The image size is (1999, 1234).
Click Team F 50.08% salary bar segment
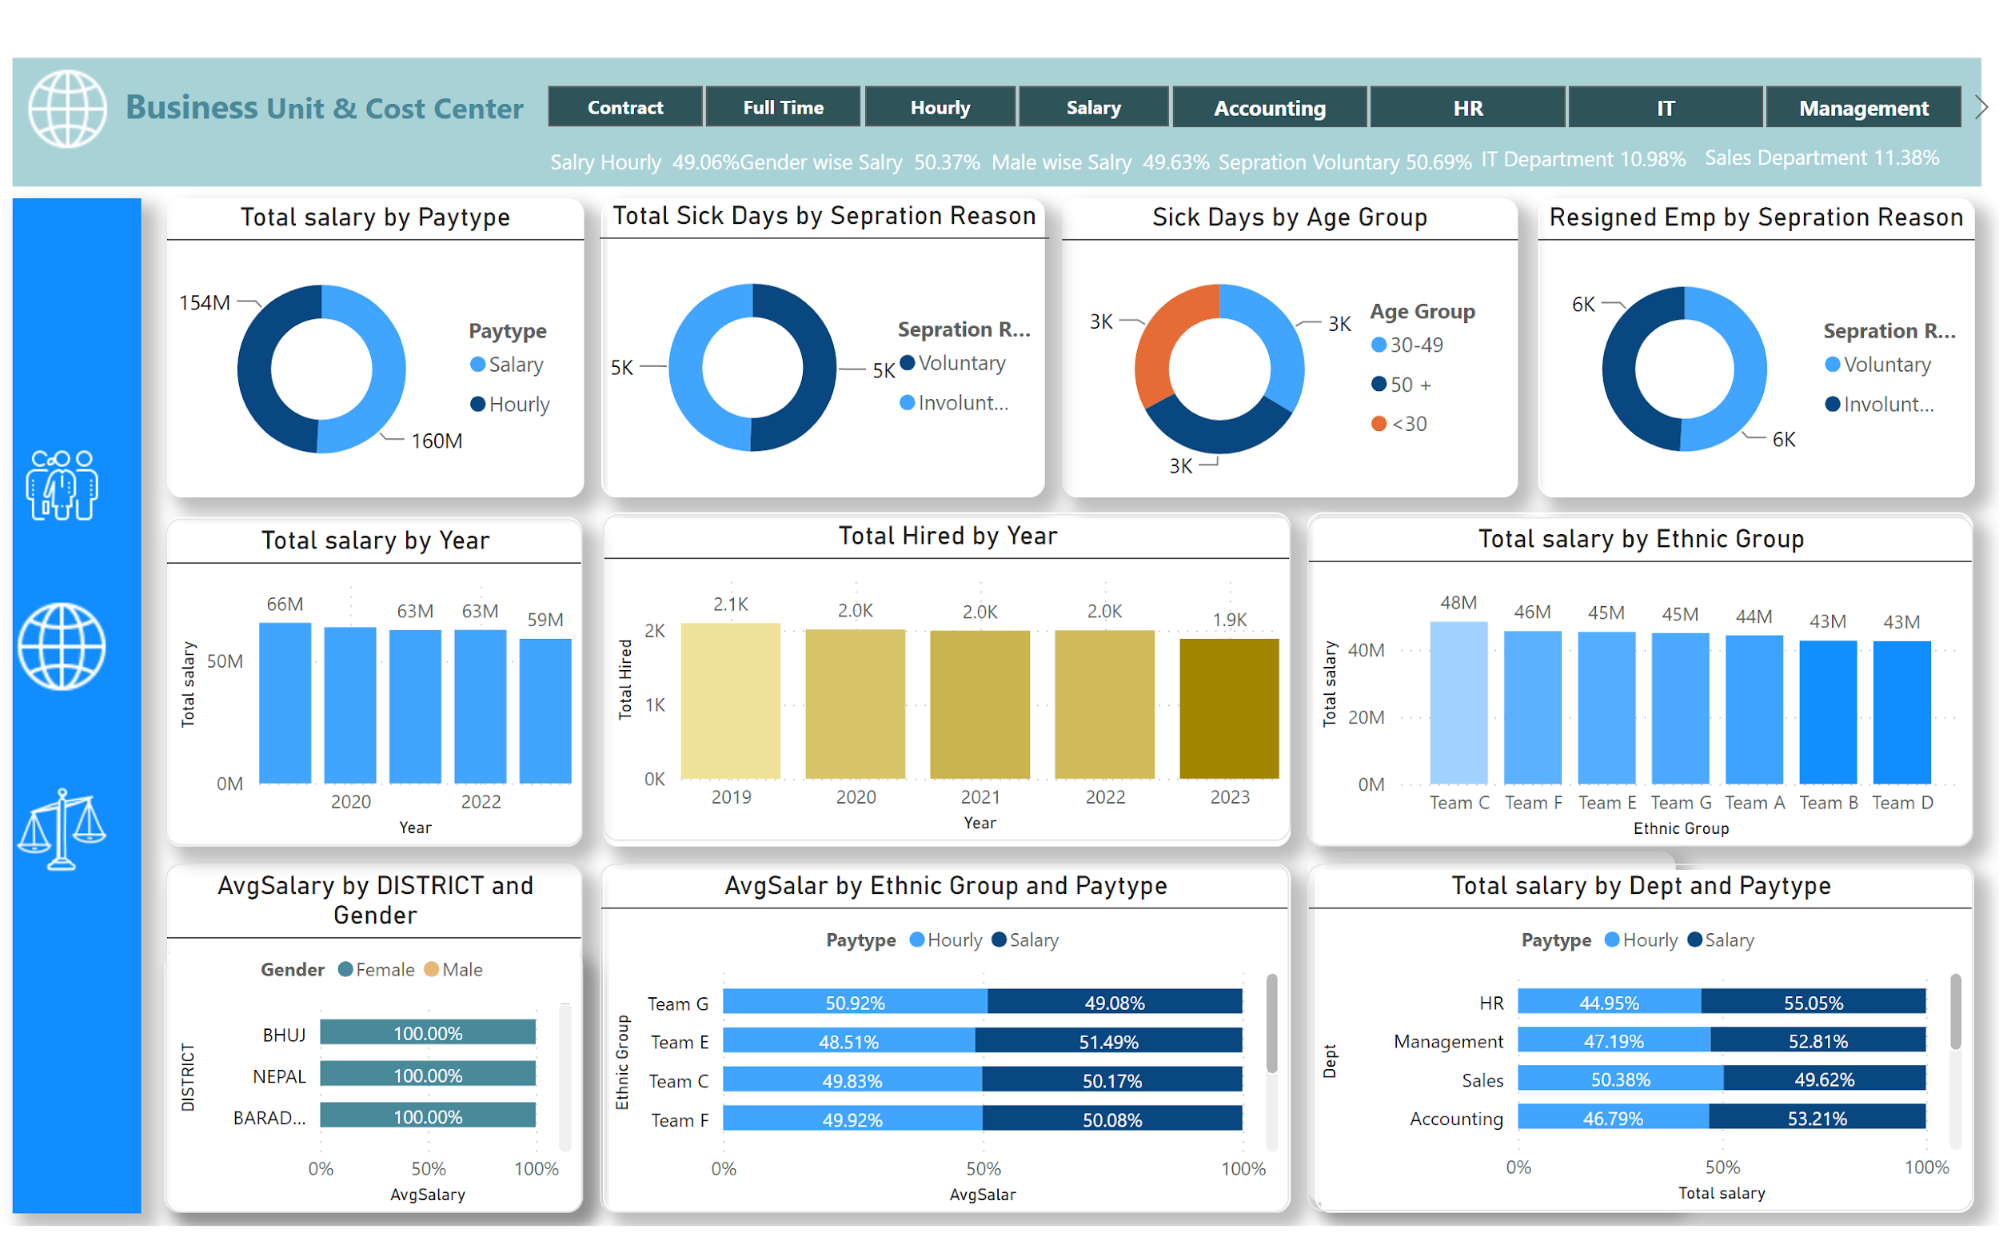point(1113,1119)
